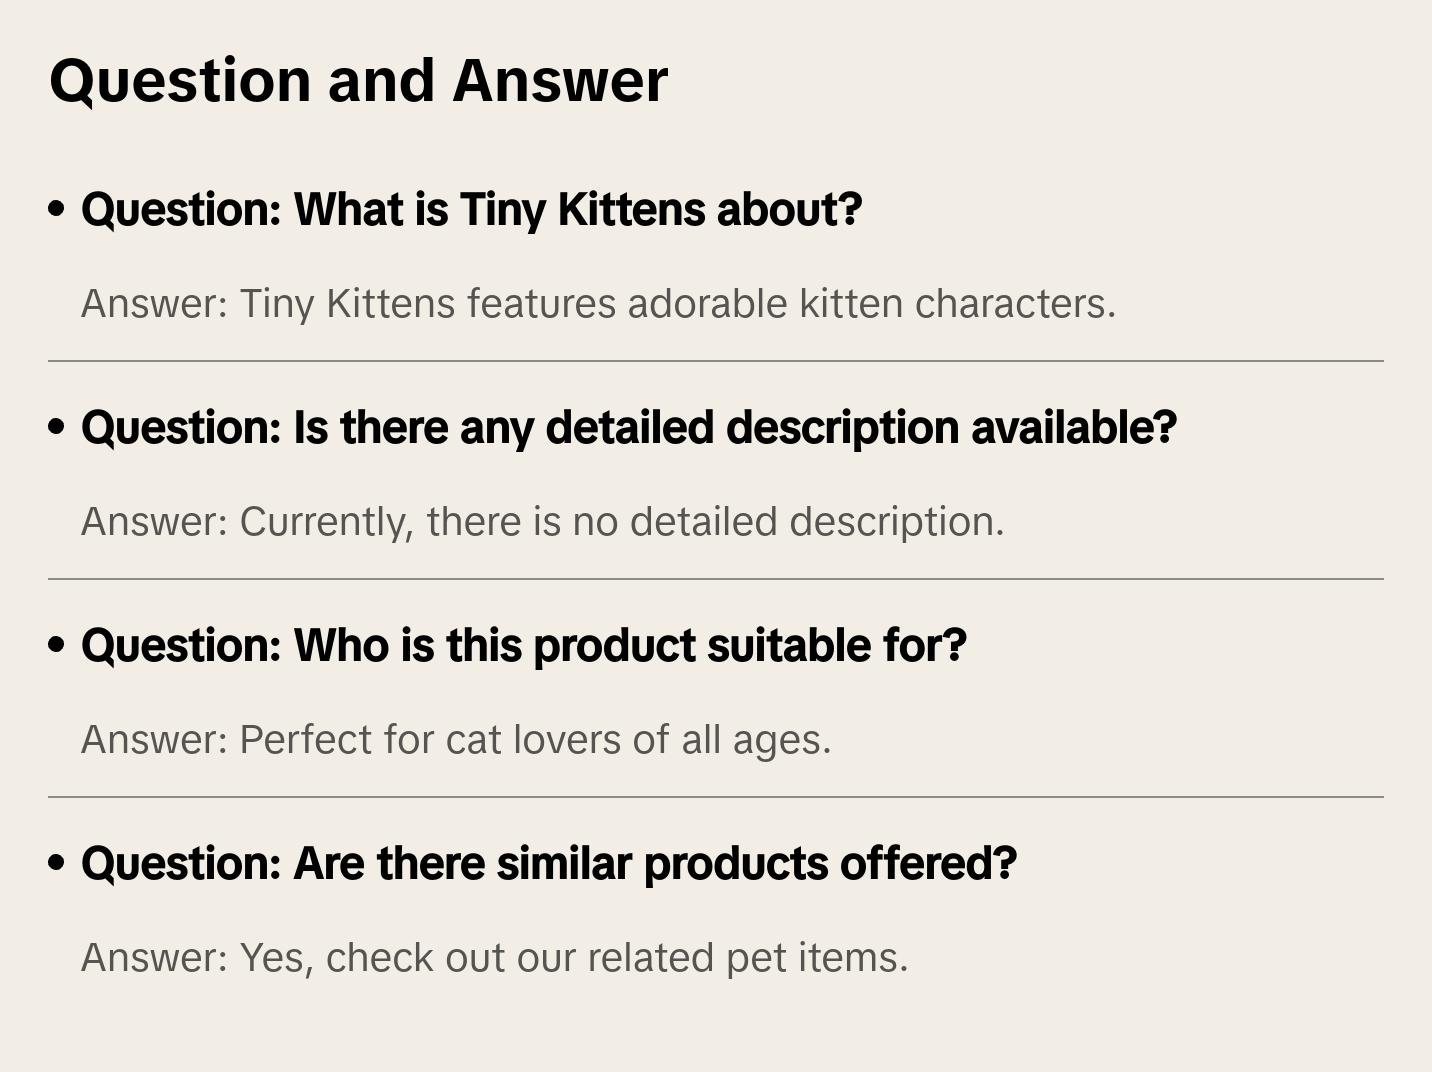This screenshot has width=1432, height=1072.
Task: Expand the 'Is there any detailed description available?' question
Action: click(628, 428)
